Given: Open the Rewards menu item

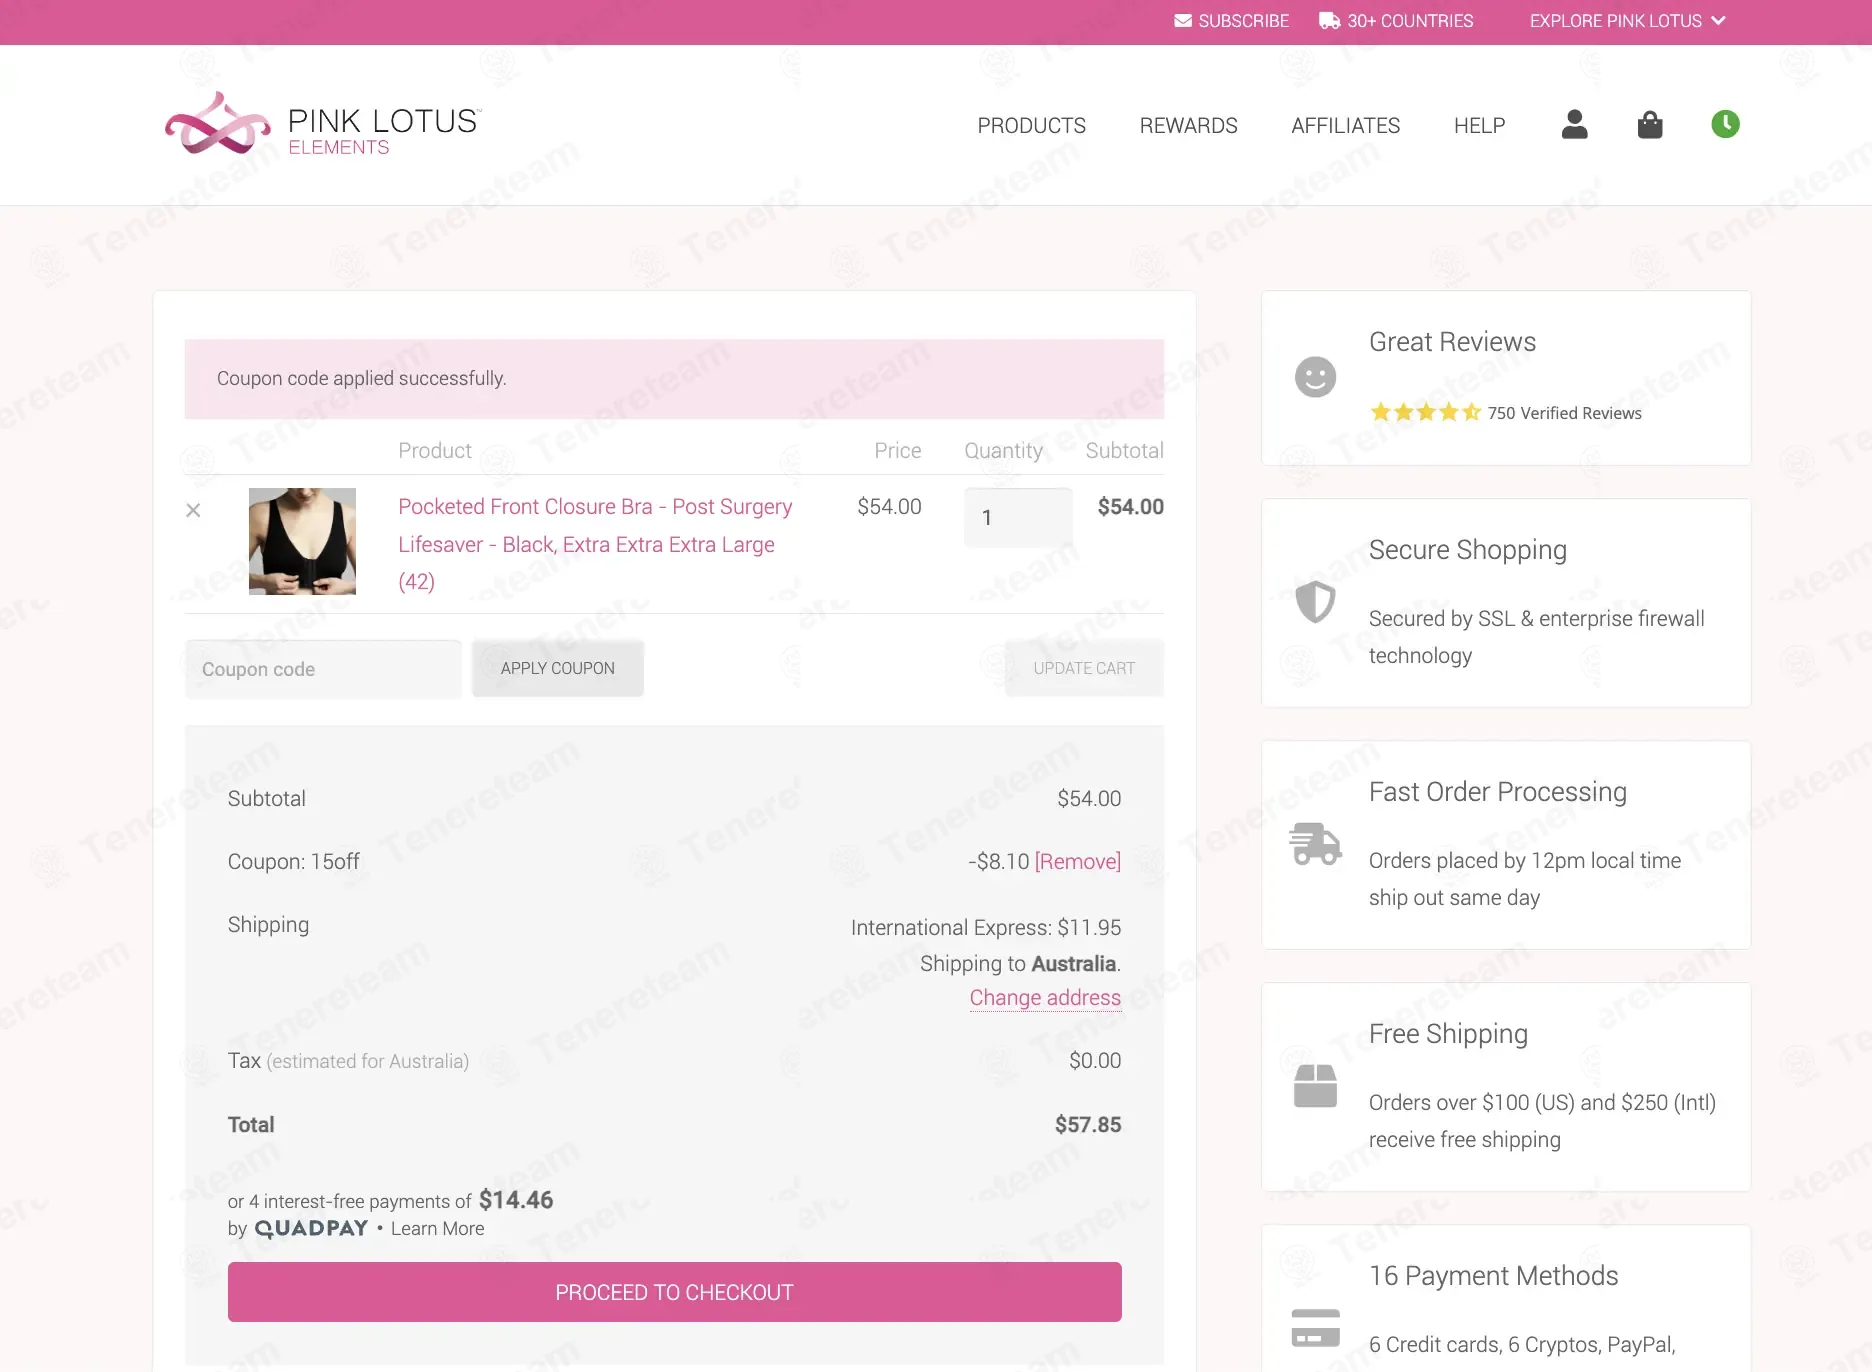Looking at the screenshot, I should click(x=1188, y=125).
